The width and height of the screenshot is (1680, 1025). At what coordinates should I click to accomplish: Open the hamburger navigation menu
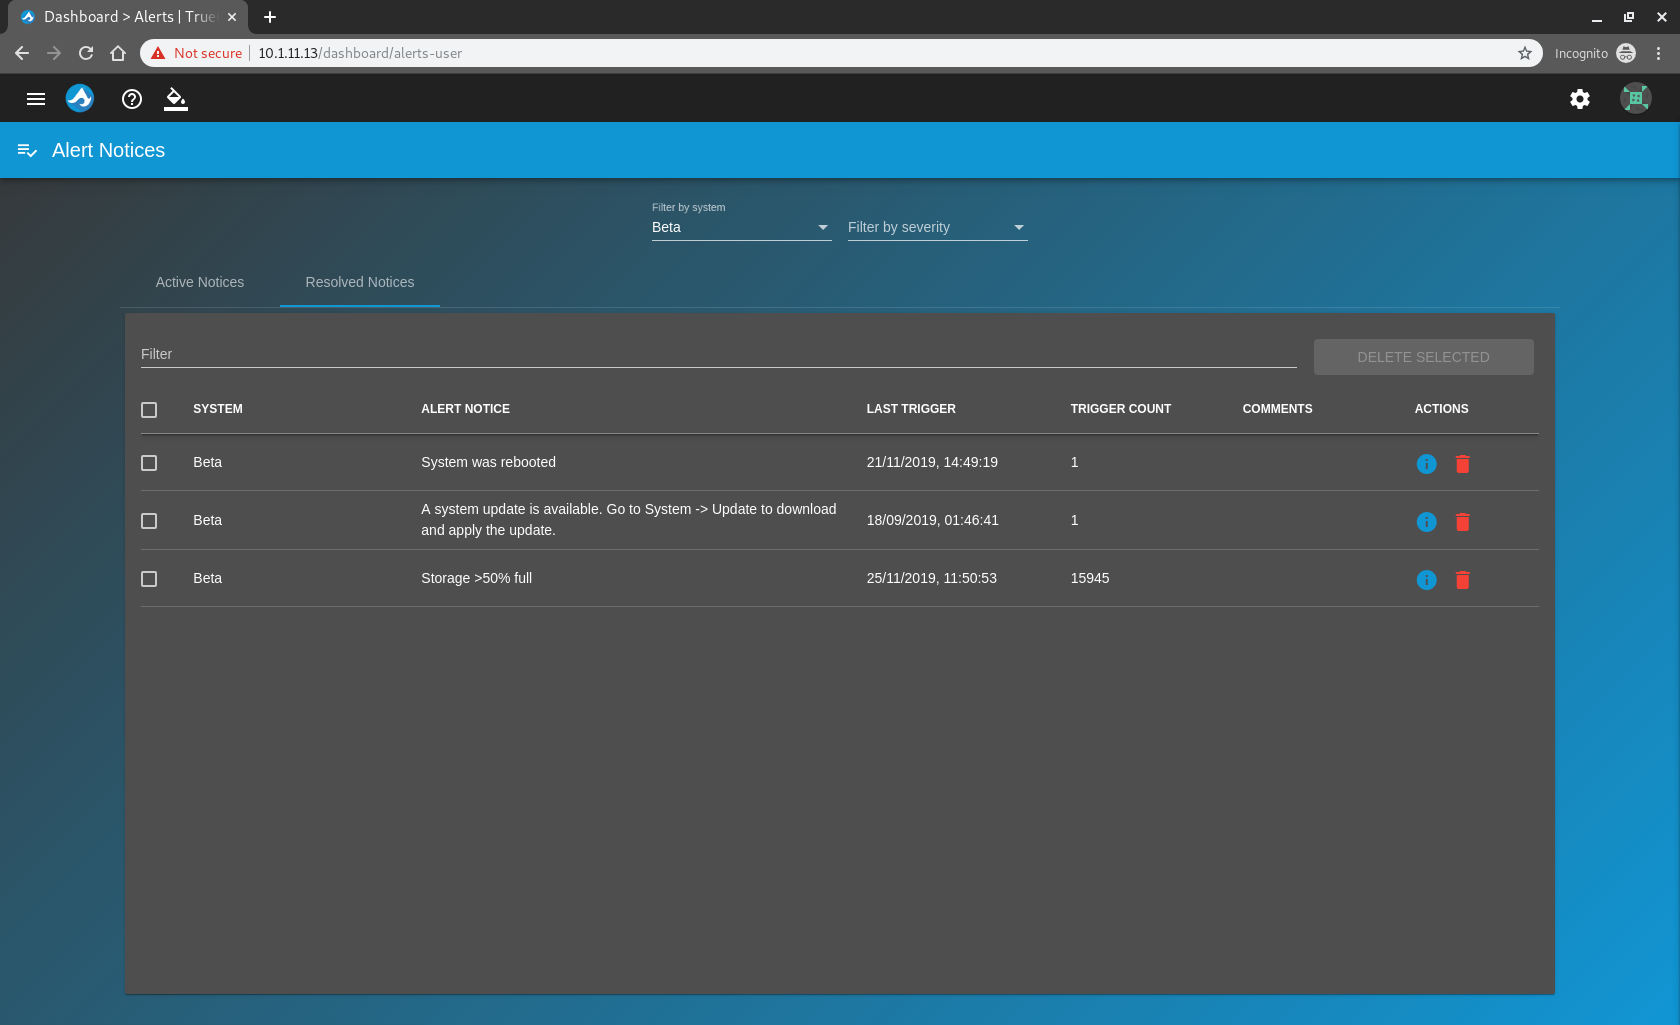tap(36, 99)
